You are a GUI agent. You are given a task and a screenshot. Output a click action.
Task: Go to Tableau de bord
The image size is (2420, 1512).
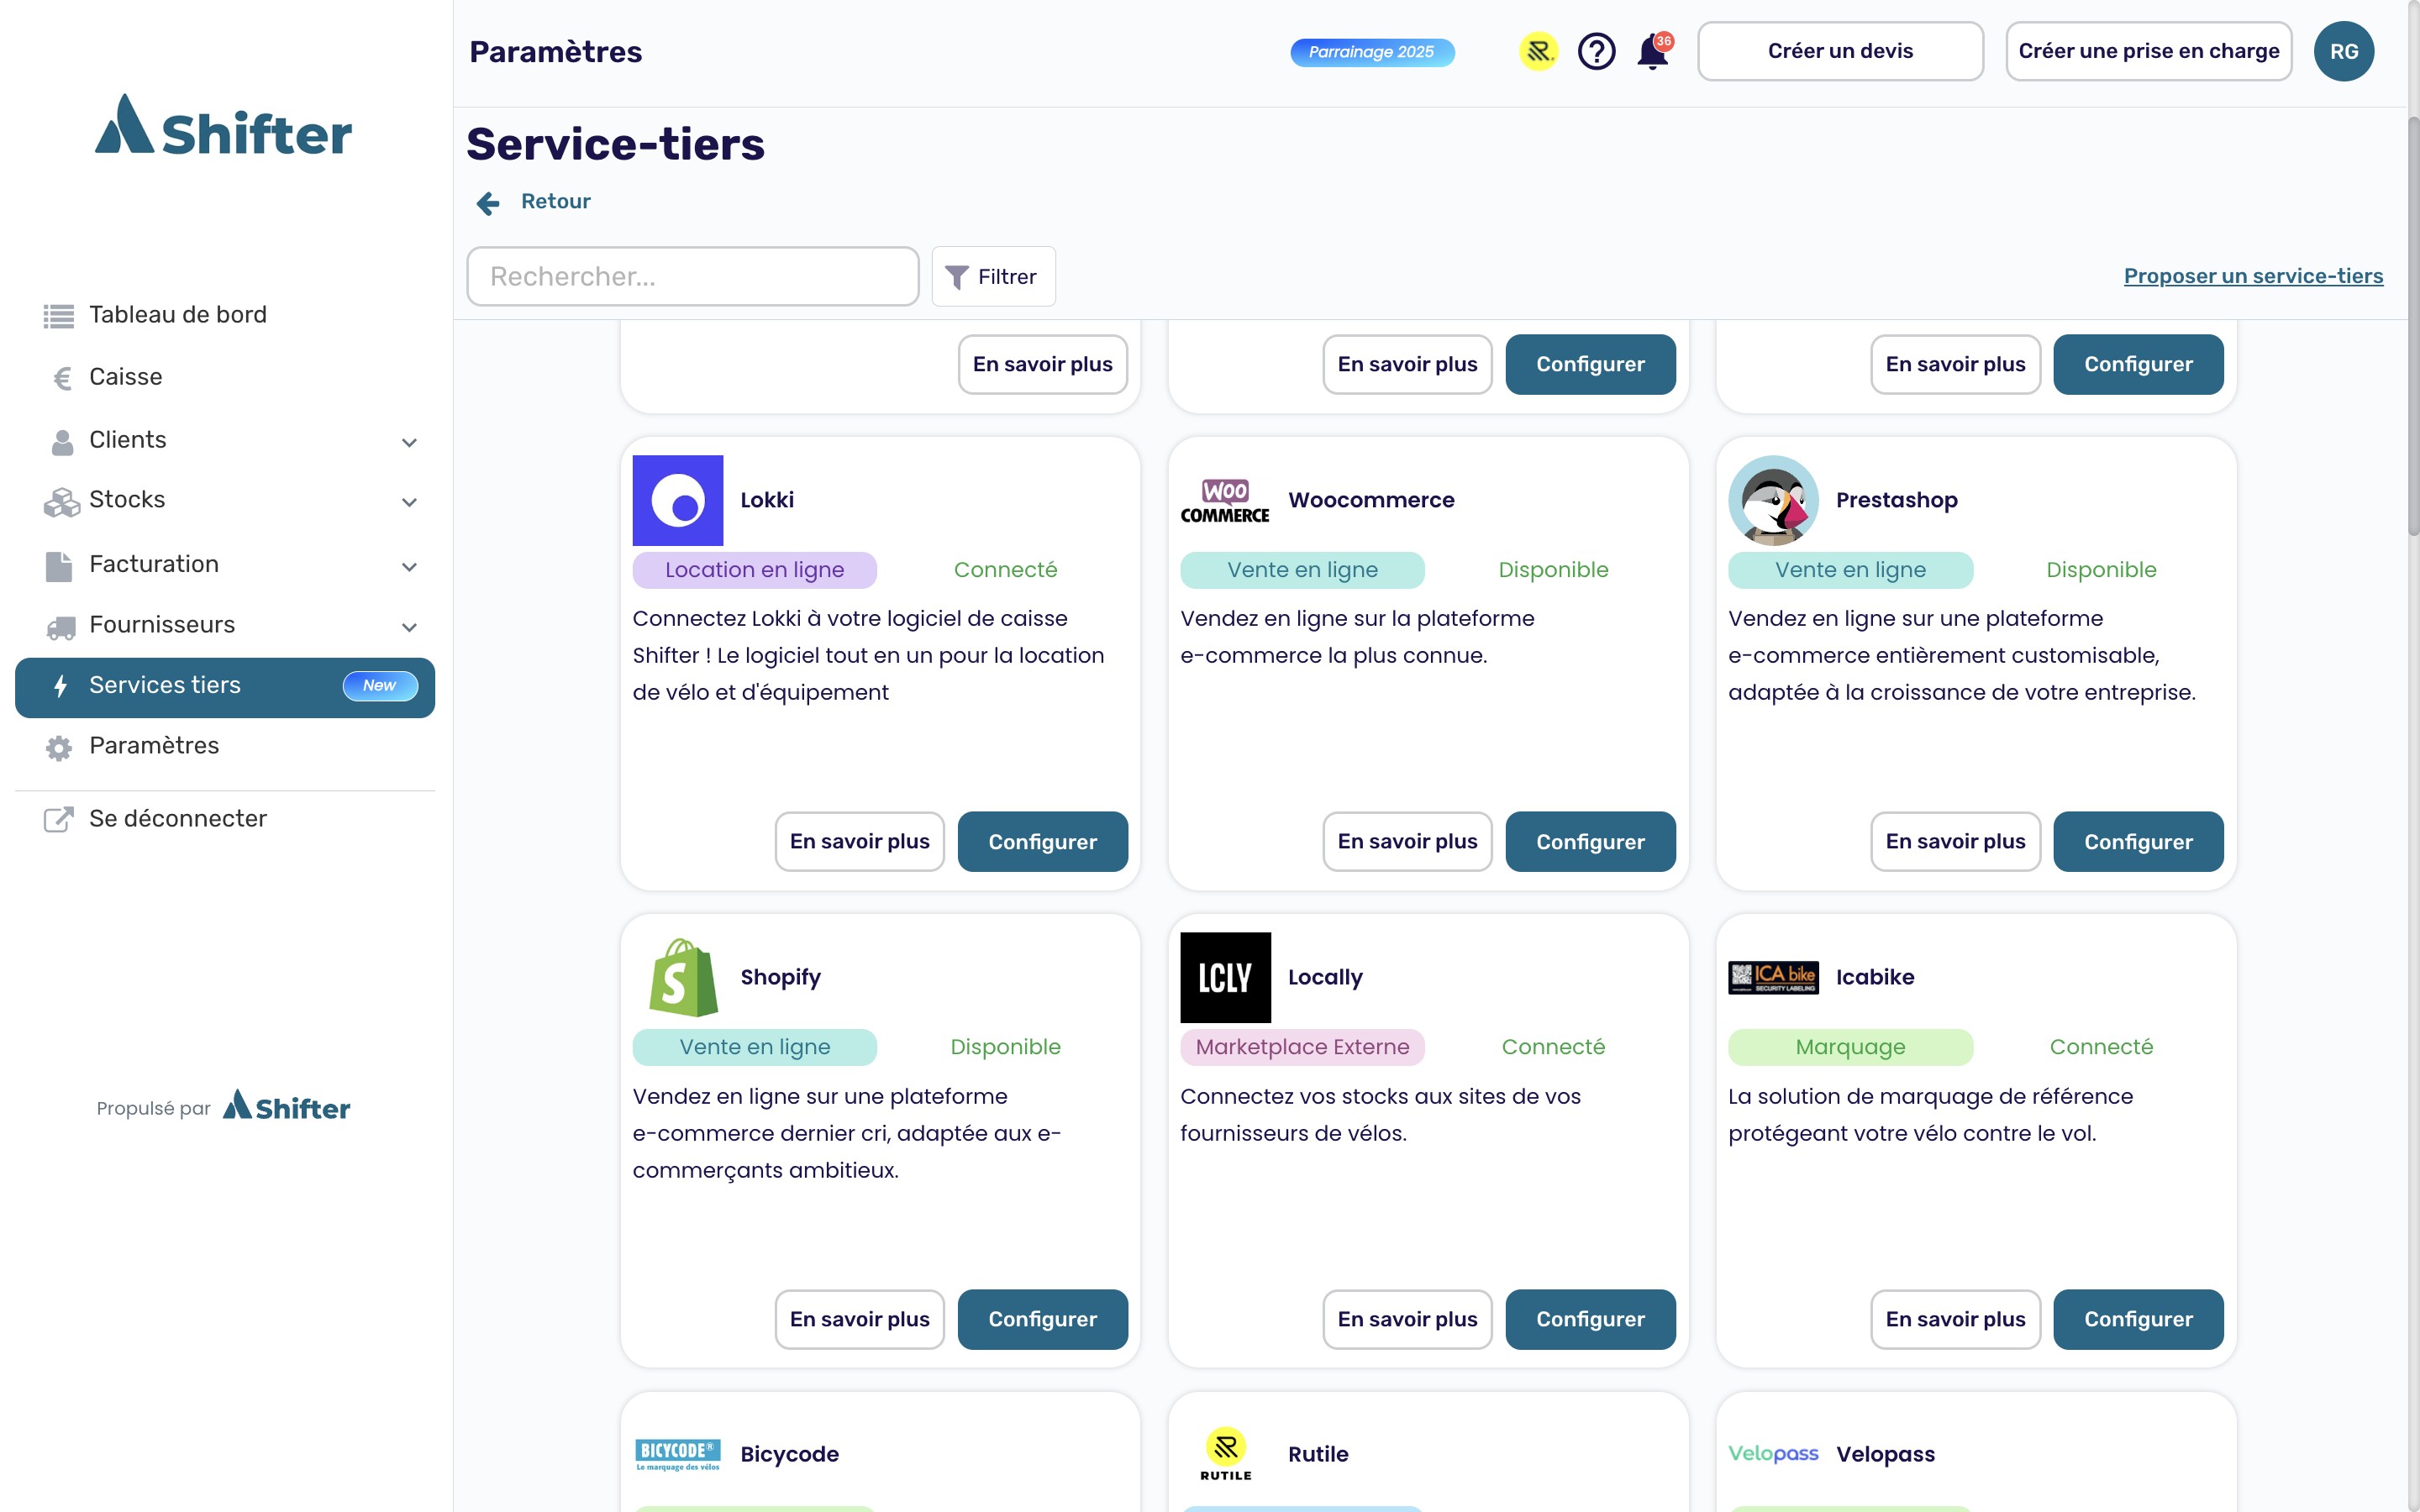click(x=177, y=315)
